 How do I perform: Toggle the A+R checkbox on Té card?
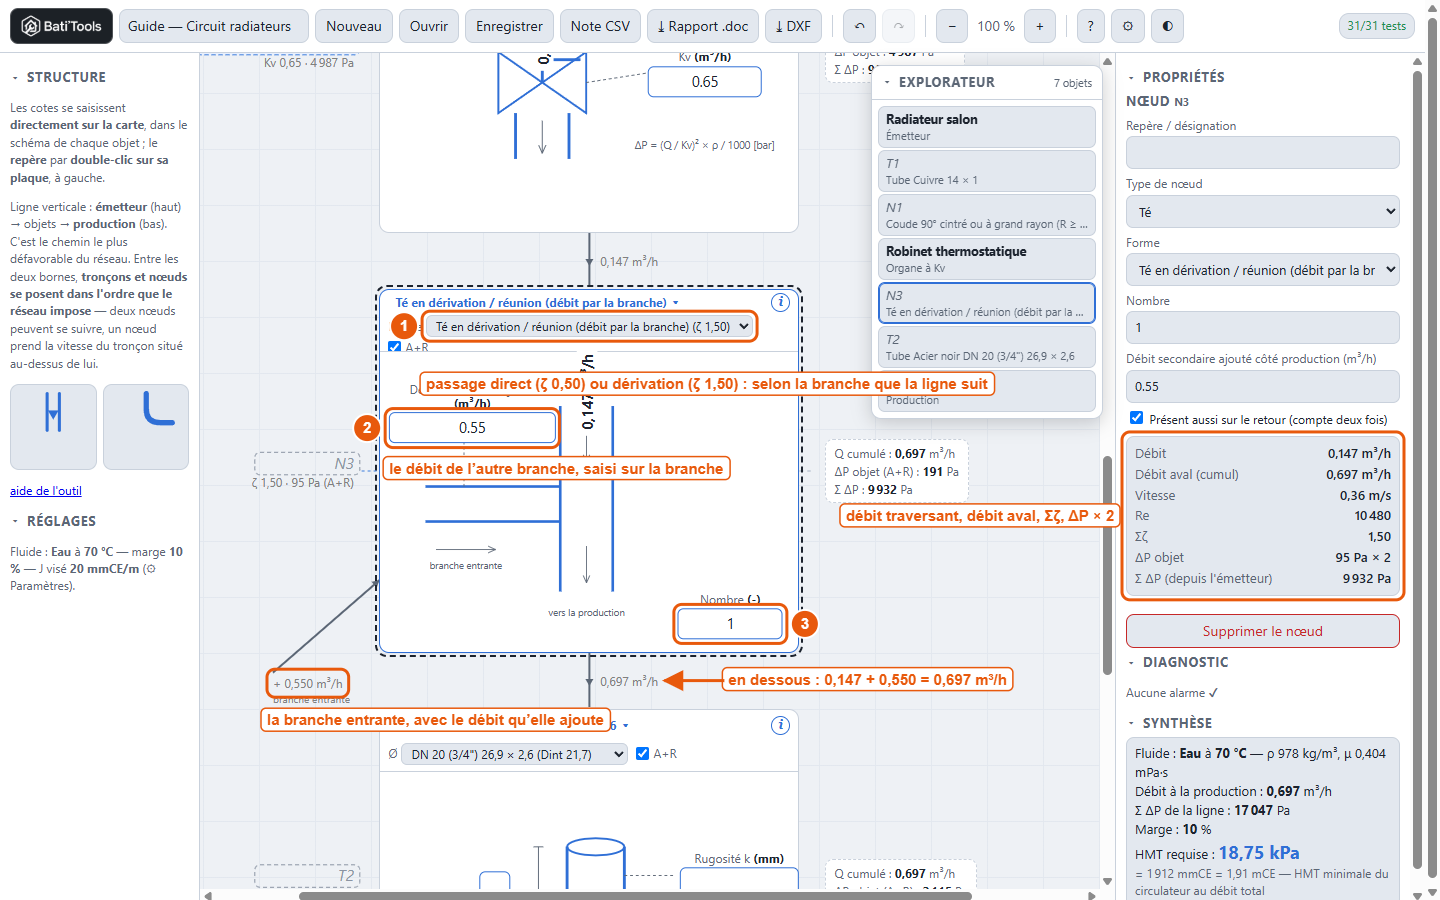(394, 347)
